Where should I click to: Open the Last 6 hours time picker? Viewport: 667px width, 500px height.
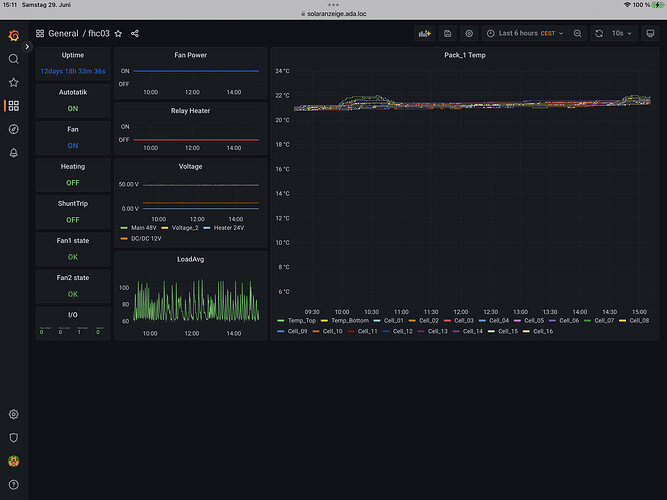point(525,33)
